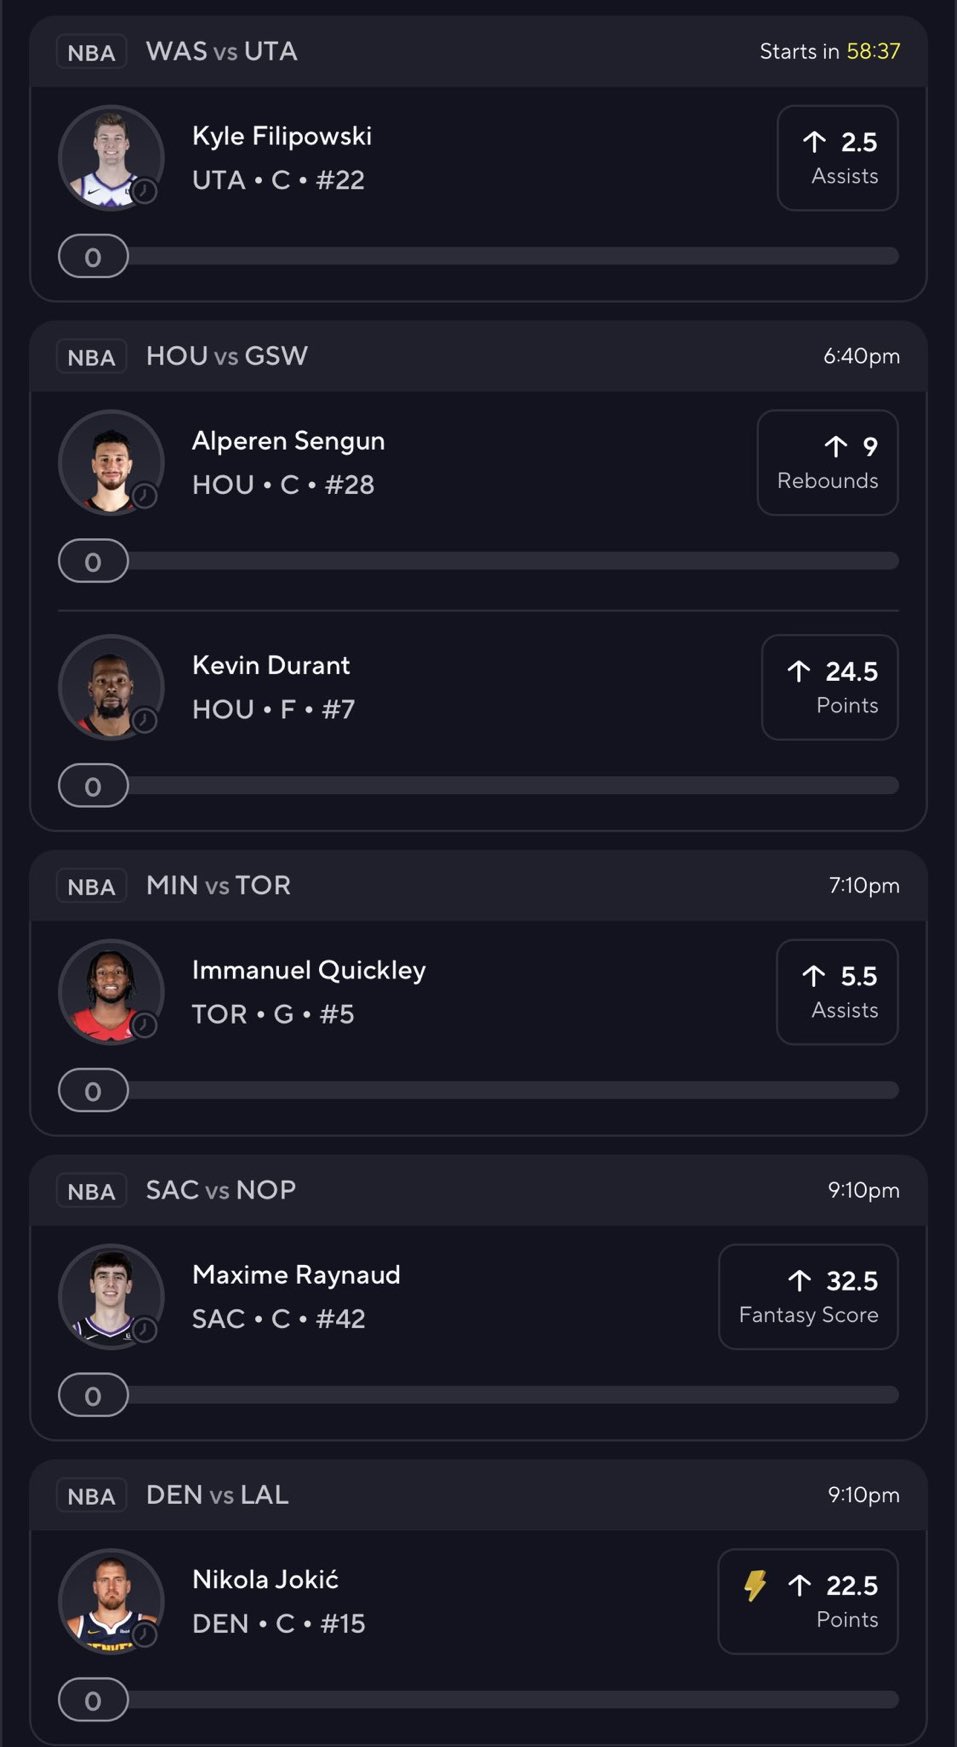Image resolution: width=957 pixels, height=1747 pixels.
Task: Tap Nikola Jokić's player headshot
Action: [x=110, y=1600]
